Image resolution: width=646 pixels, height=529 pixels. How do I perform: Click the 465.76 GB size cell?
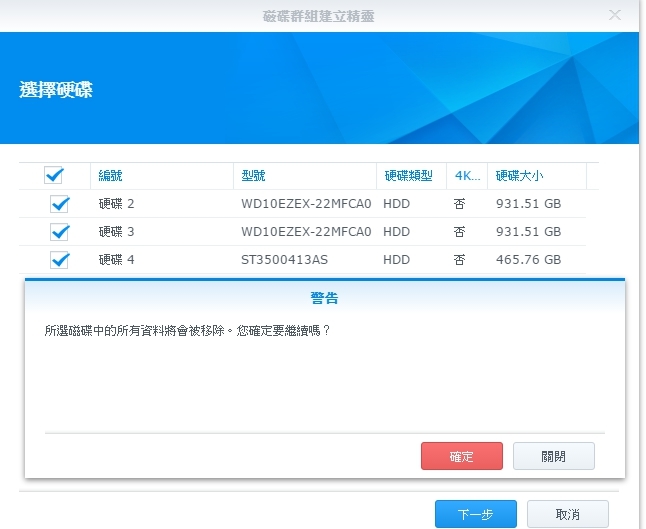click(528, 260)
